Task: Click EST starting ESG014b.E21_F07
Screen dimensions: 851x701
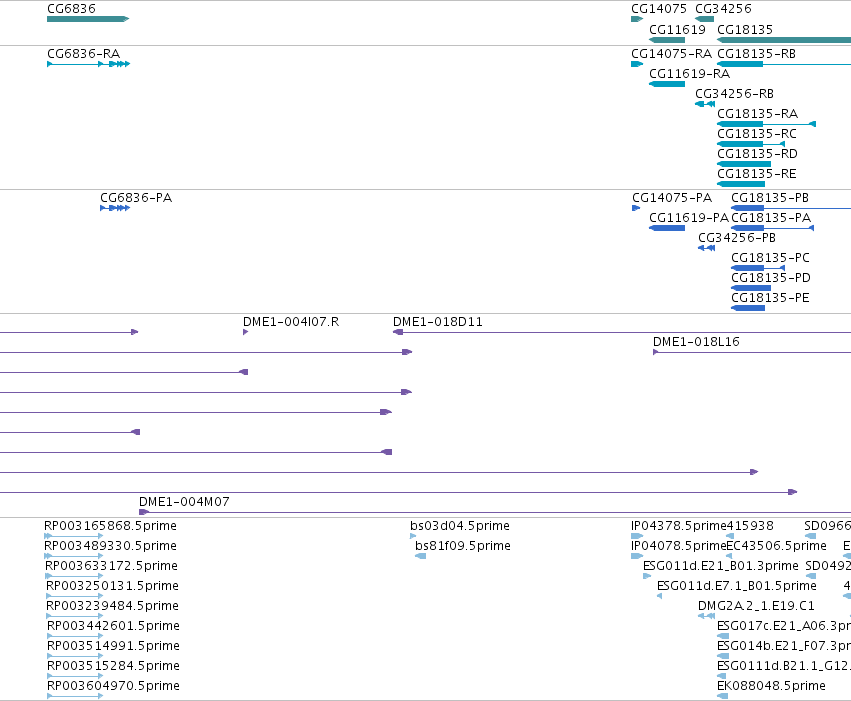Action: [x=784, y=646]
